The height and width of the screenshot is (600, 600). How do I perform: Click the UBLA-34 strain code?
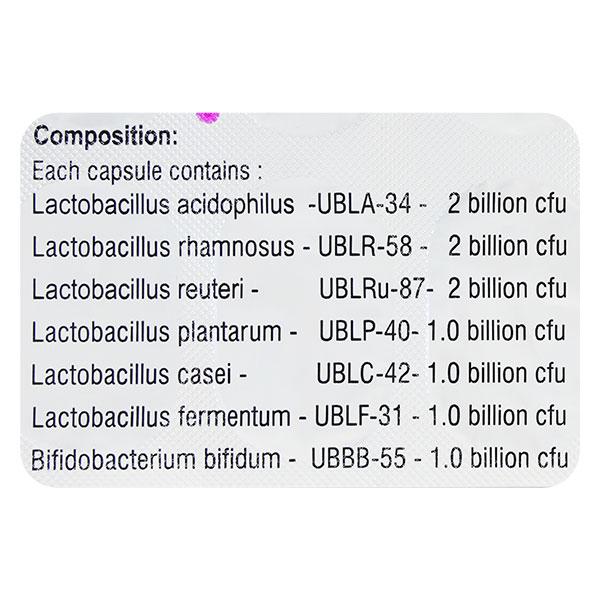[360, 205]
